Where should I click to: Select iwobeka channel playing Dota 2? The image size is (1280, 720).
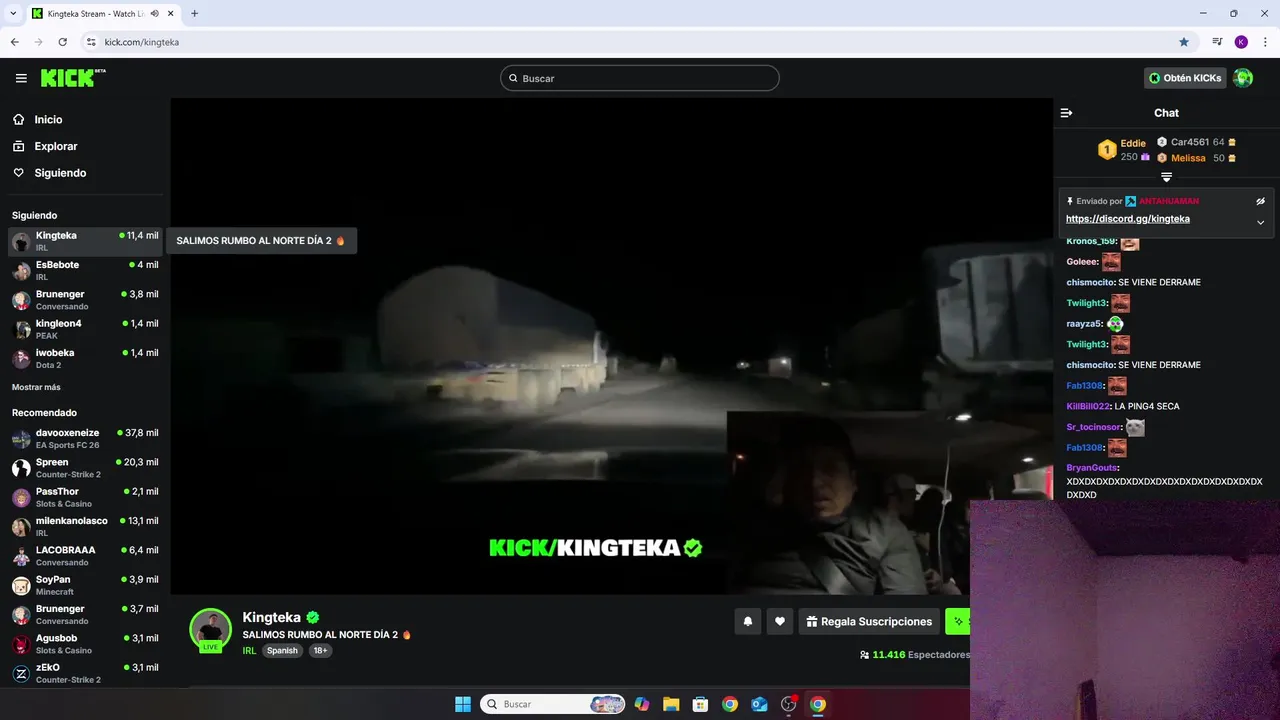(x=85, y=358)
